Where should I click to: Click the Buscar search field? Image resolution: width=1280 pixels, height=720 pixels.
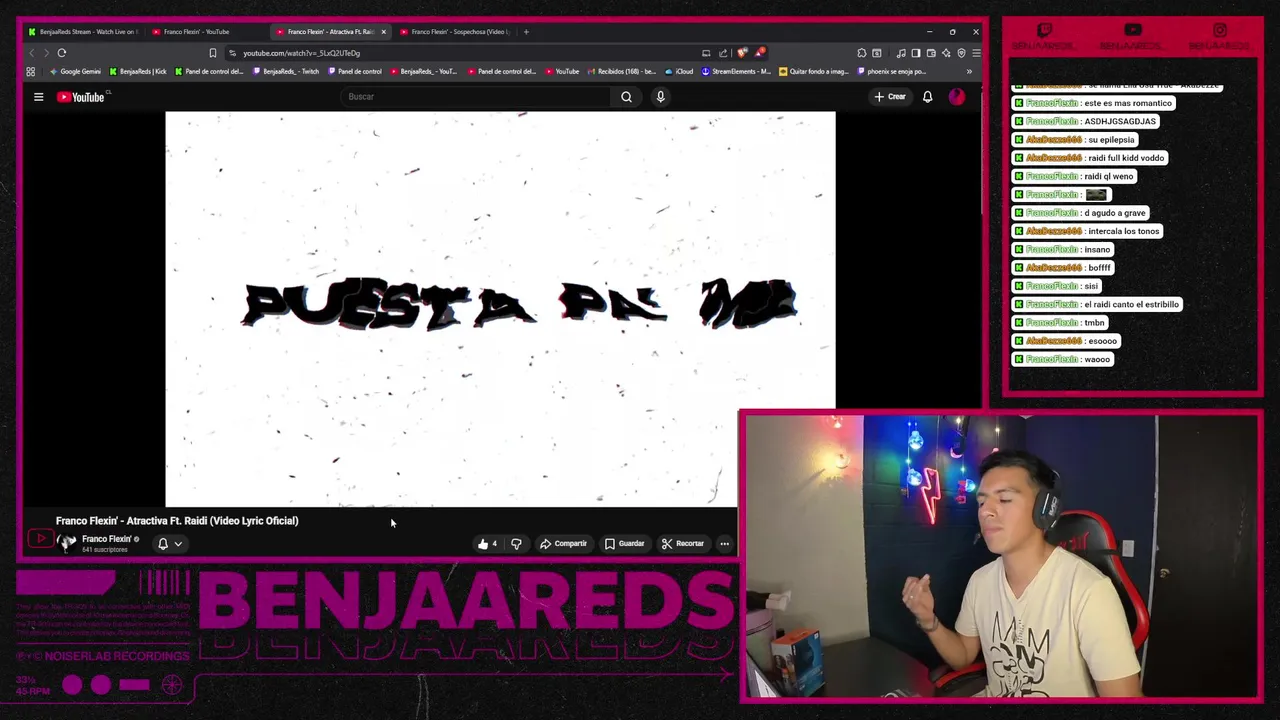(x=476, y=97)
